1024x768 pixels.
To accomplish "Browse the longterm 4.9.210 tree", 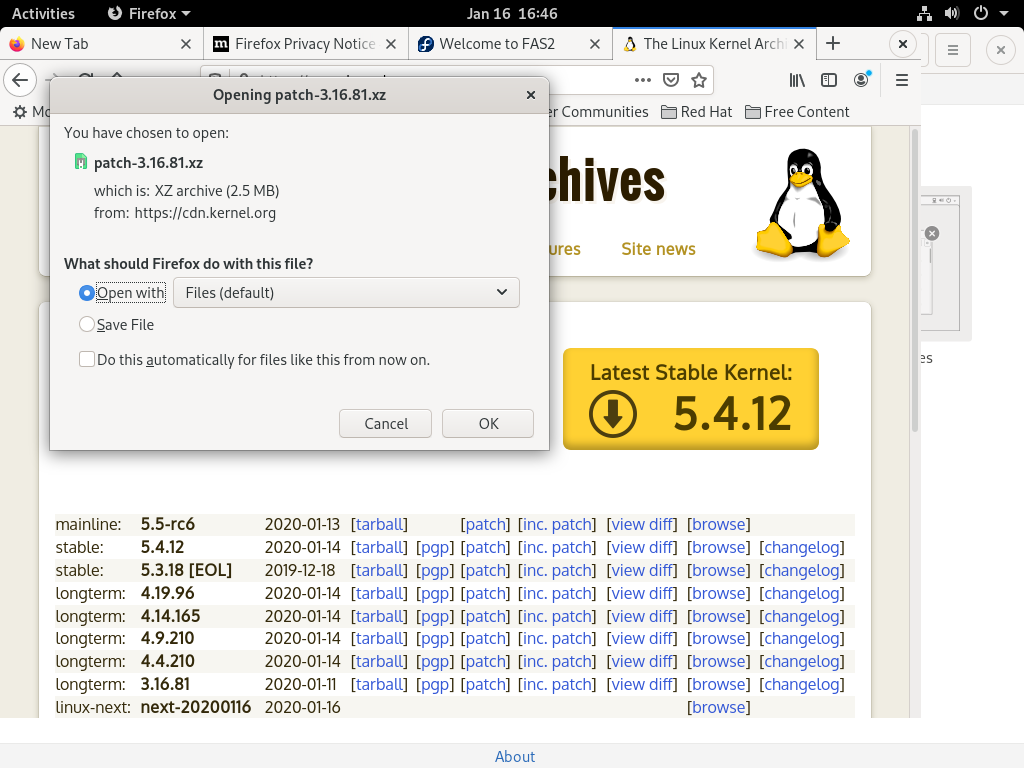I will tap(718, 638).
